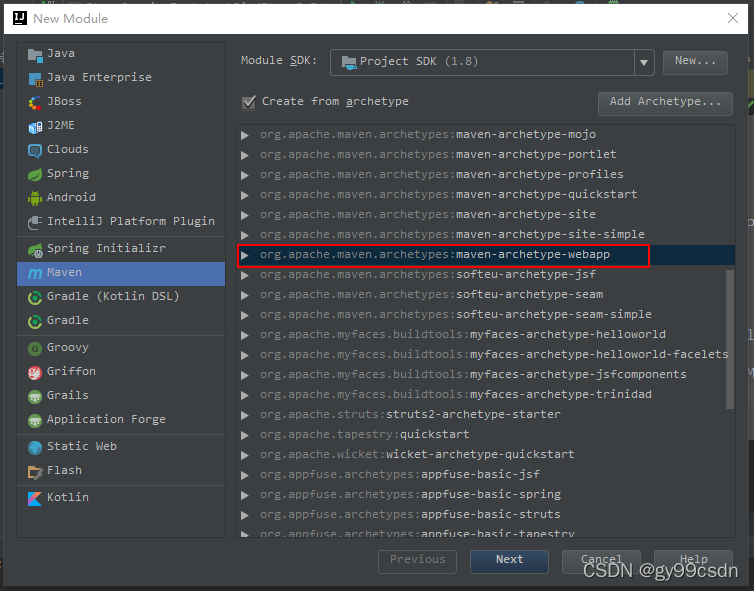
Task: Pick the Griffon module icon
Action: point(35,372)
